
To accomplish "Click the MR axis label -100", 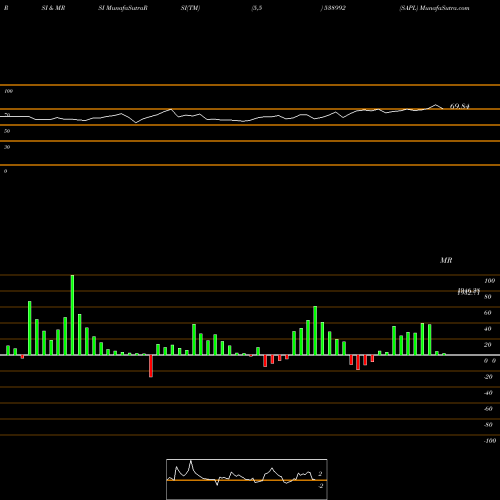I will point(490,441).
